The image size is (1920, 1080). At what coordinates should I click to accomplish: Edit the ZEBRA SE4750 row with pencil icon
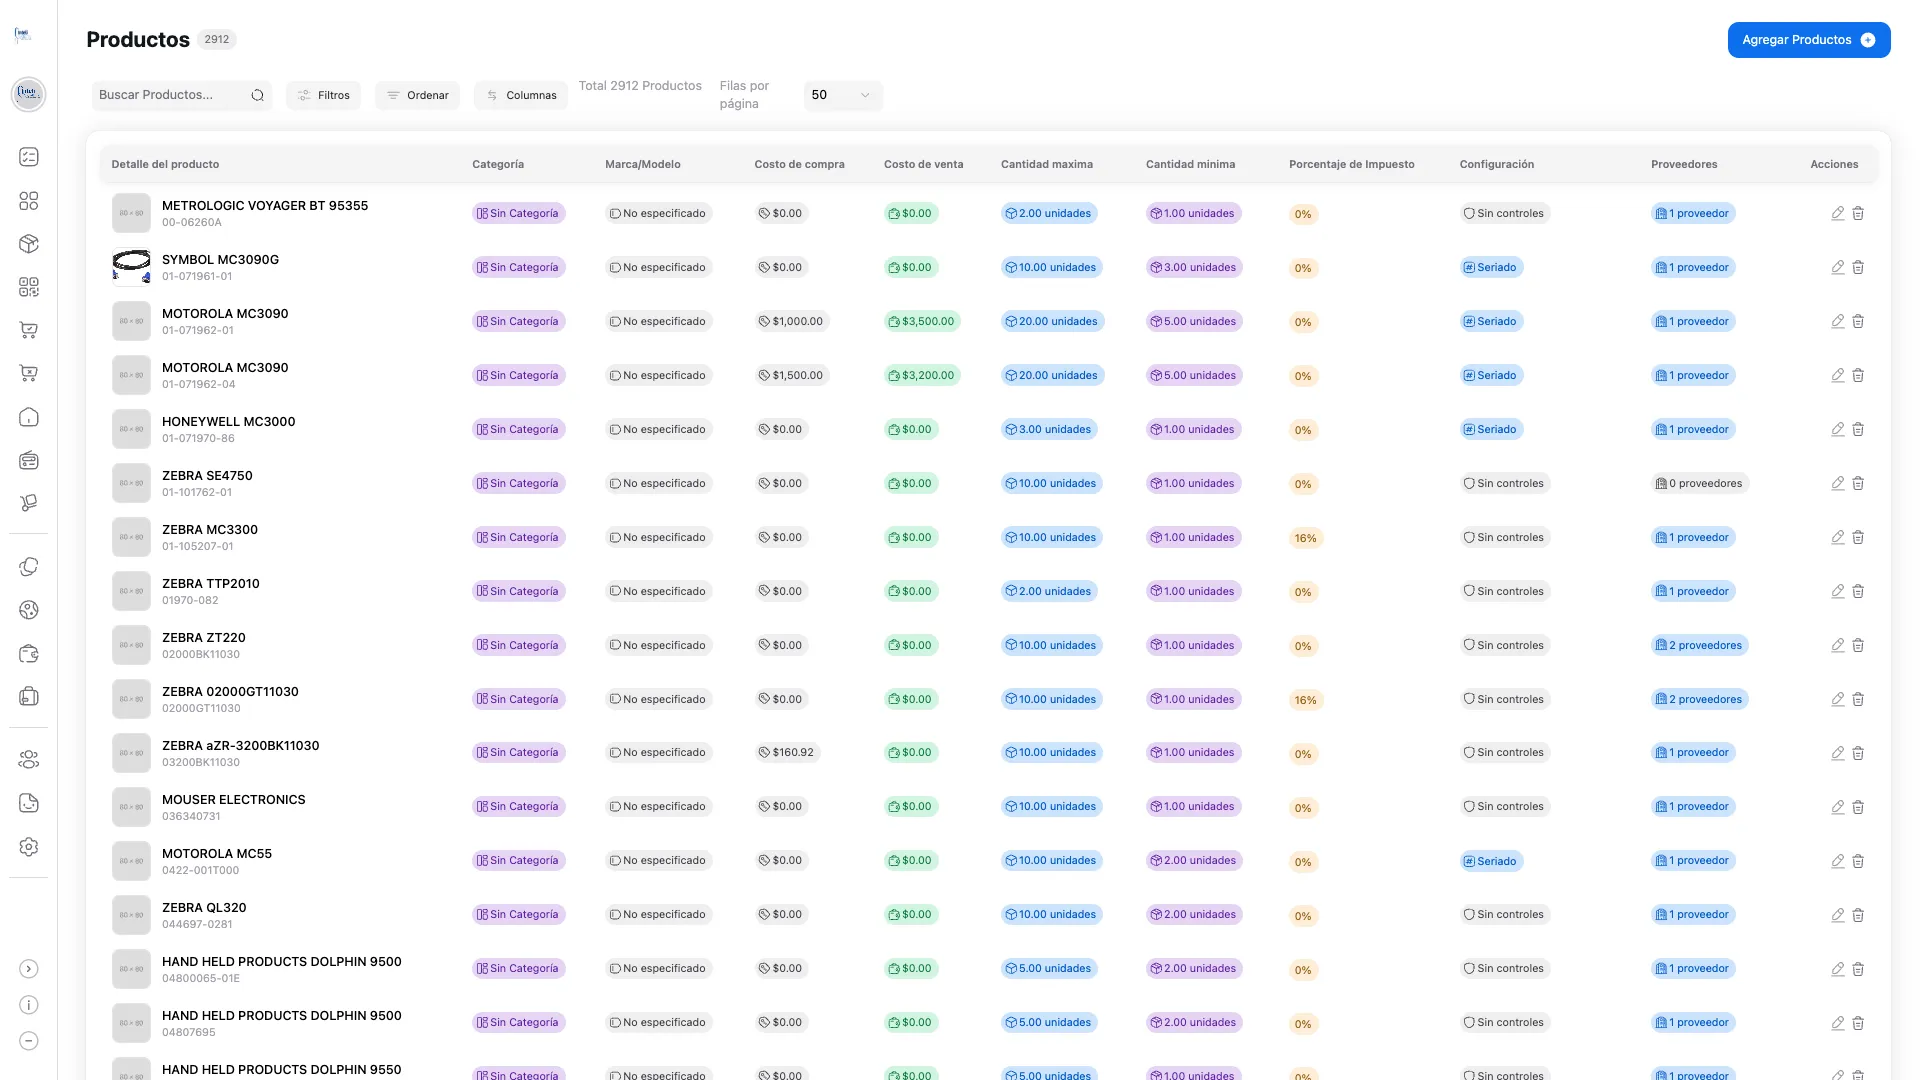pos(1838,483)
